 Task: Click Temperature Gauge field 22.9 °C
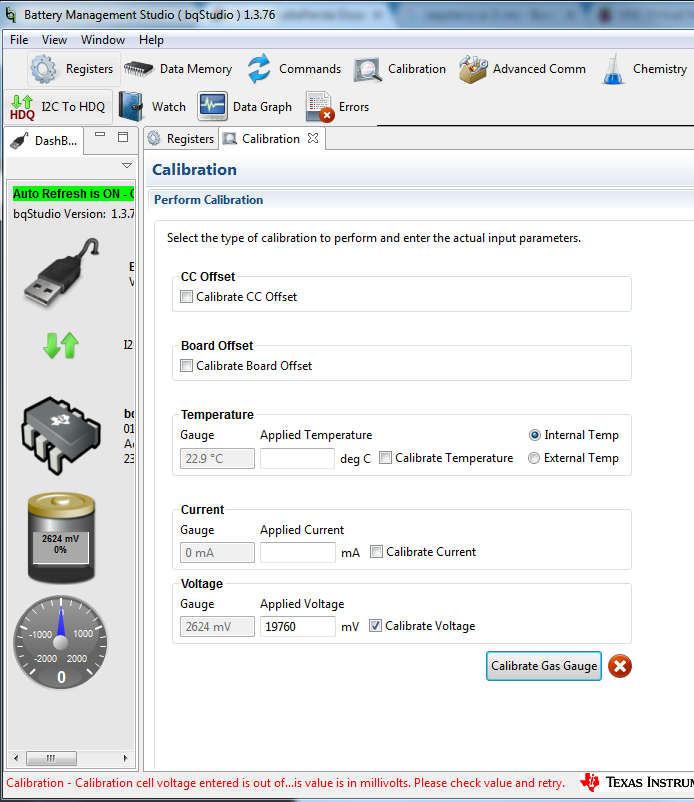click(x=217, y=458)
